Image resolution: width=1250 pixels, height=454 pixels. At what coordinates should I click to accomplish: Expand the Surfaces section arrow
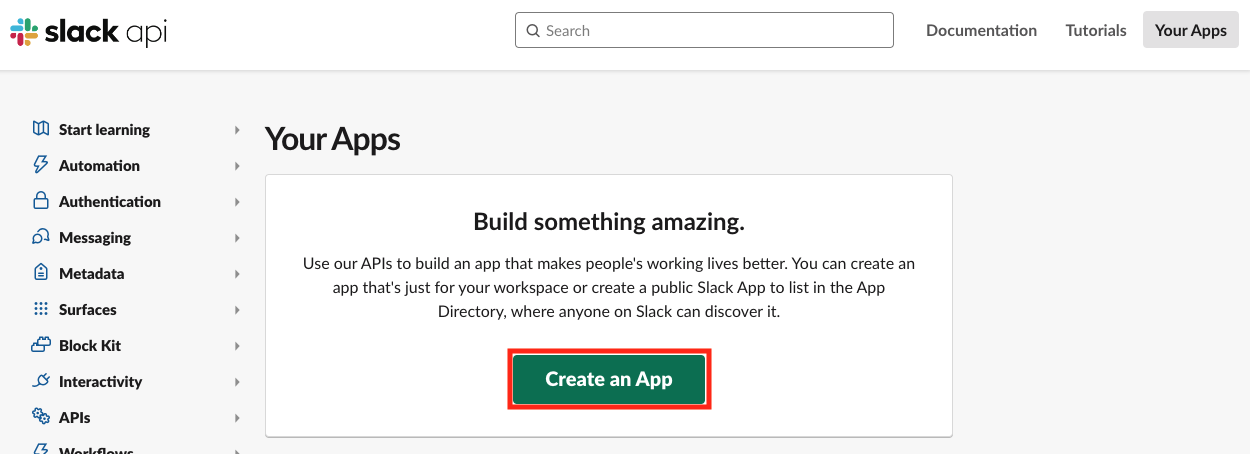pos(237,310)
